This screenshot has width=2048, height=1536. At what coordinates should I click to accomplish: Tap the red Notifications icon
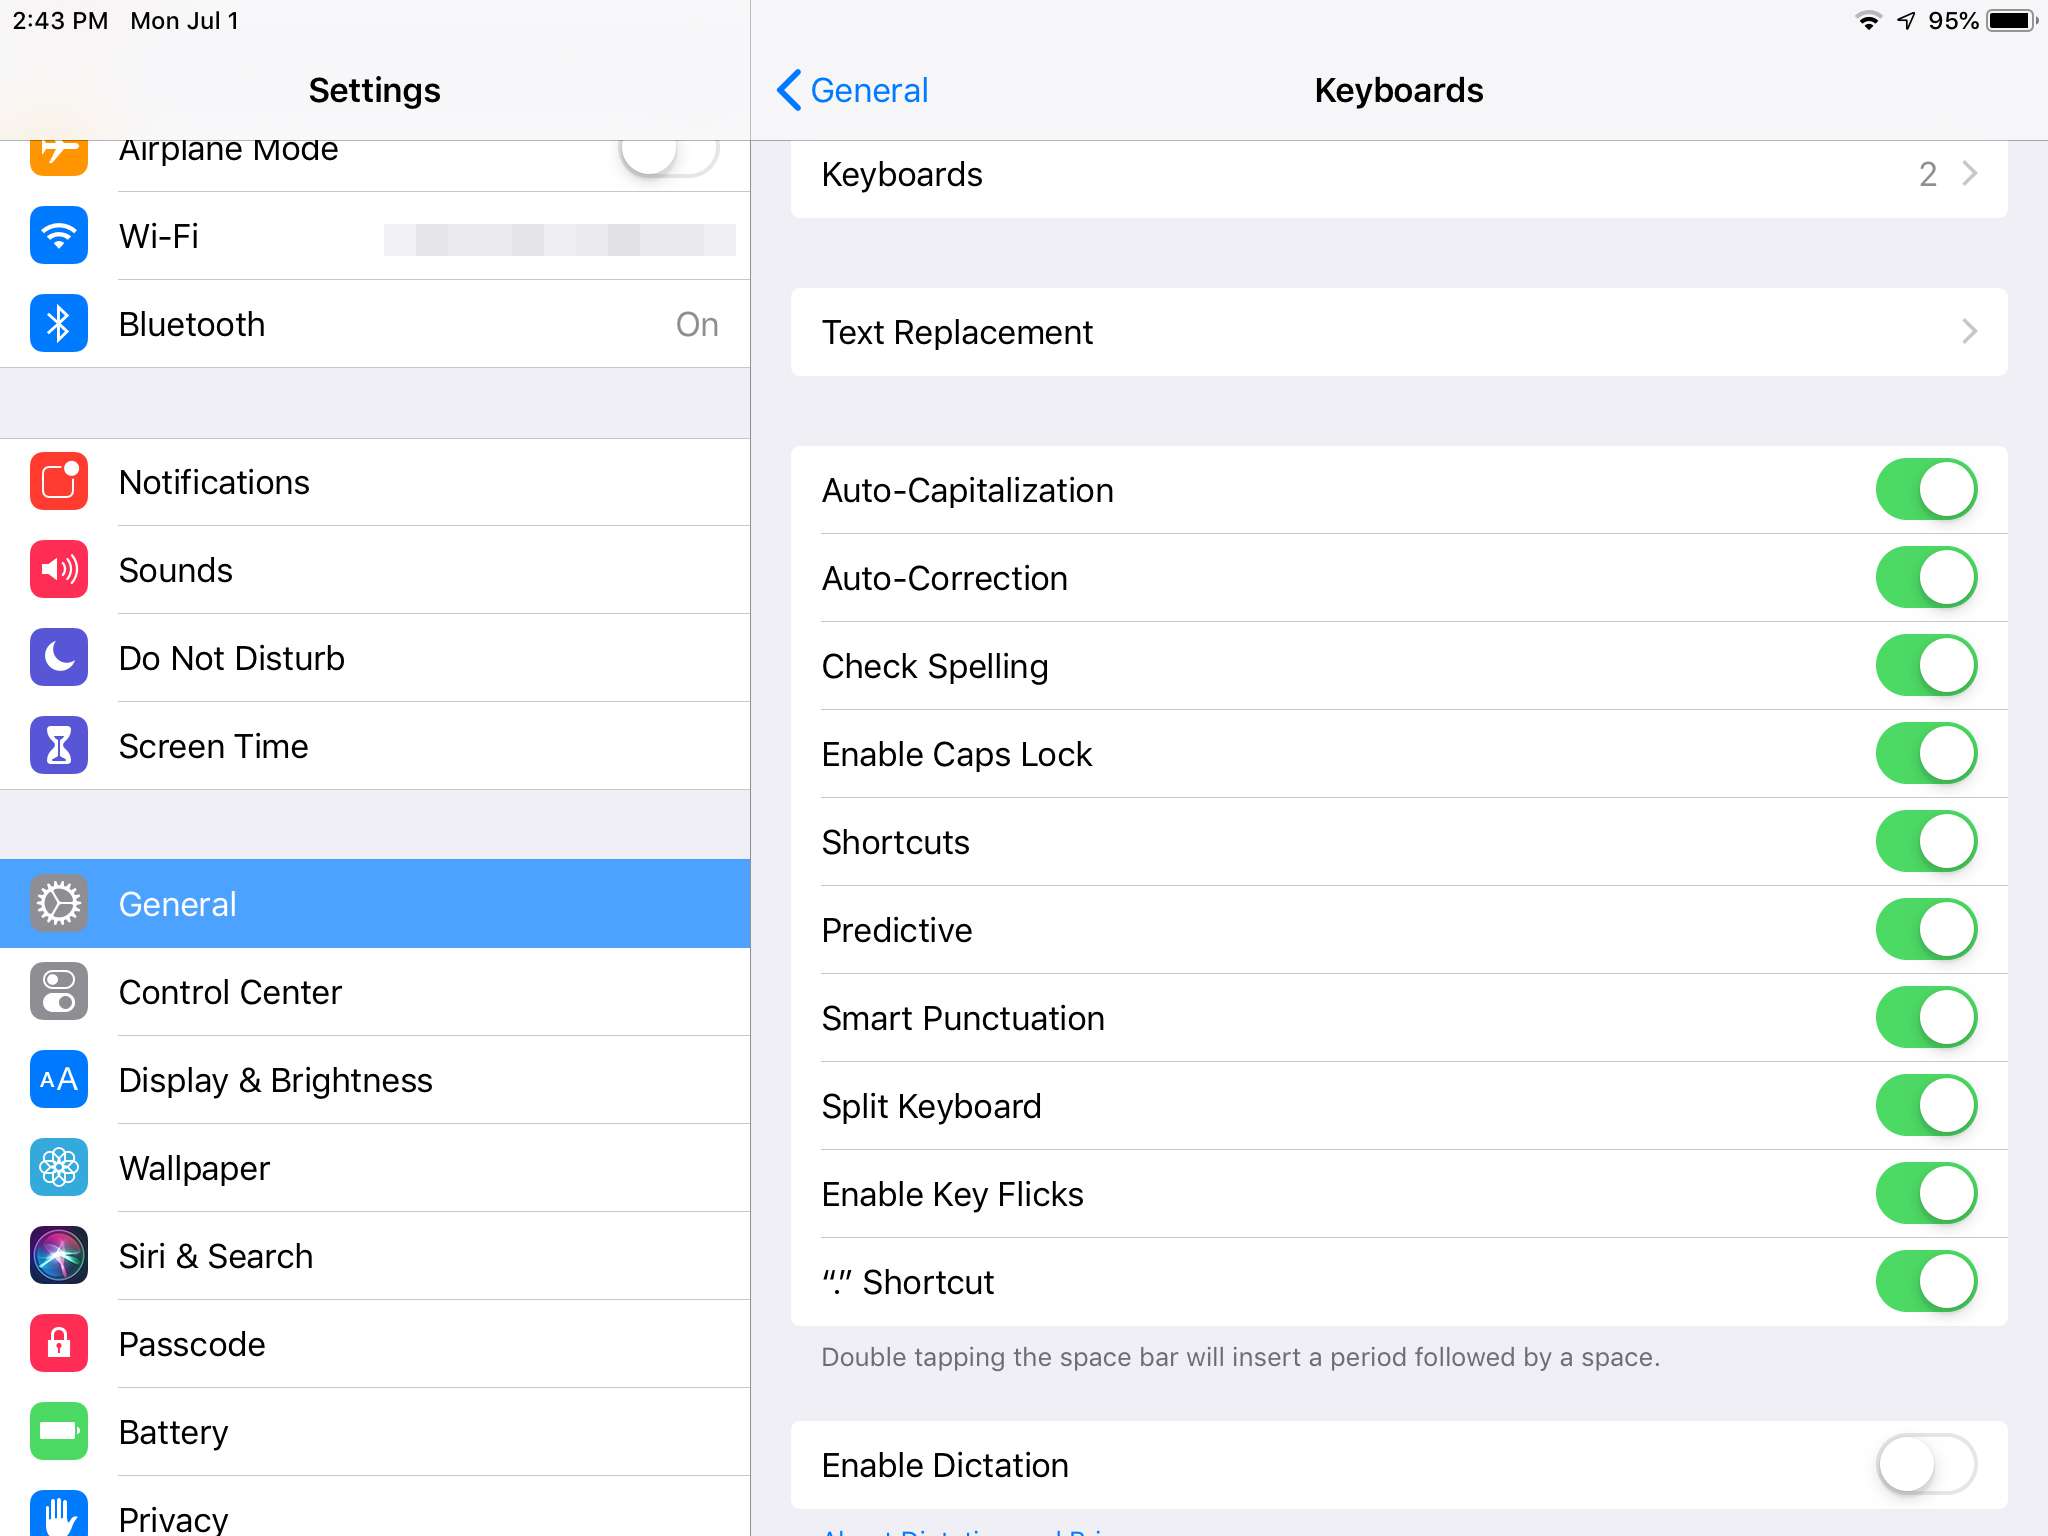tap(59, 482)
